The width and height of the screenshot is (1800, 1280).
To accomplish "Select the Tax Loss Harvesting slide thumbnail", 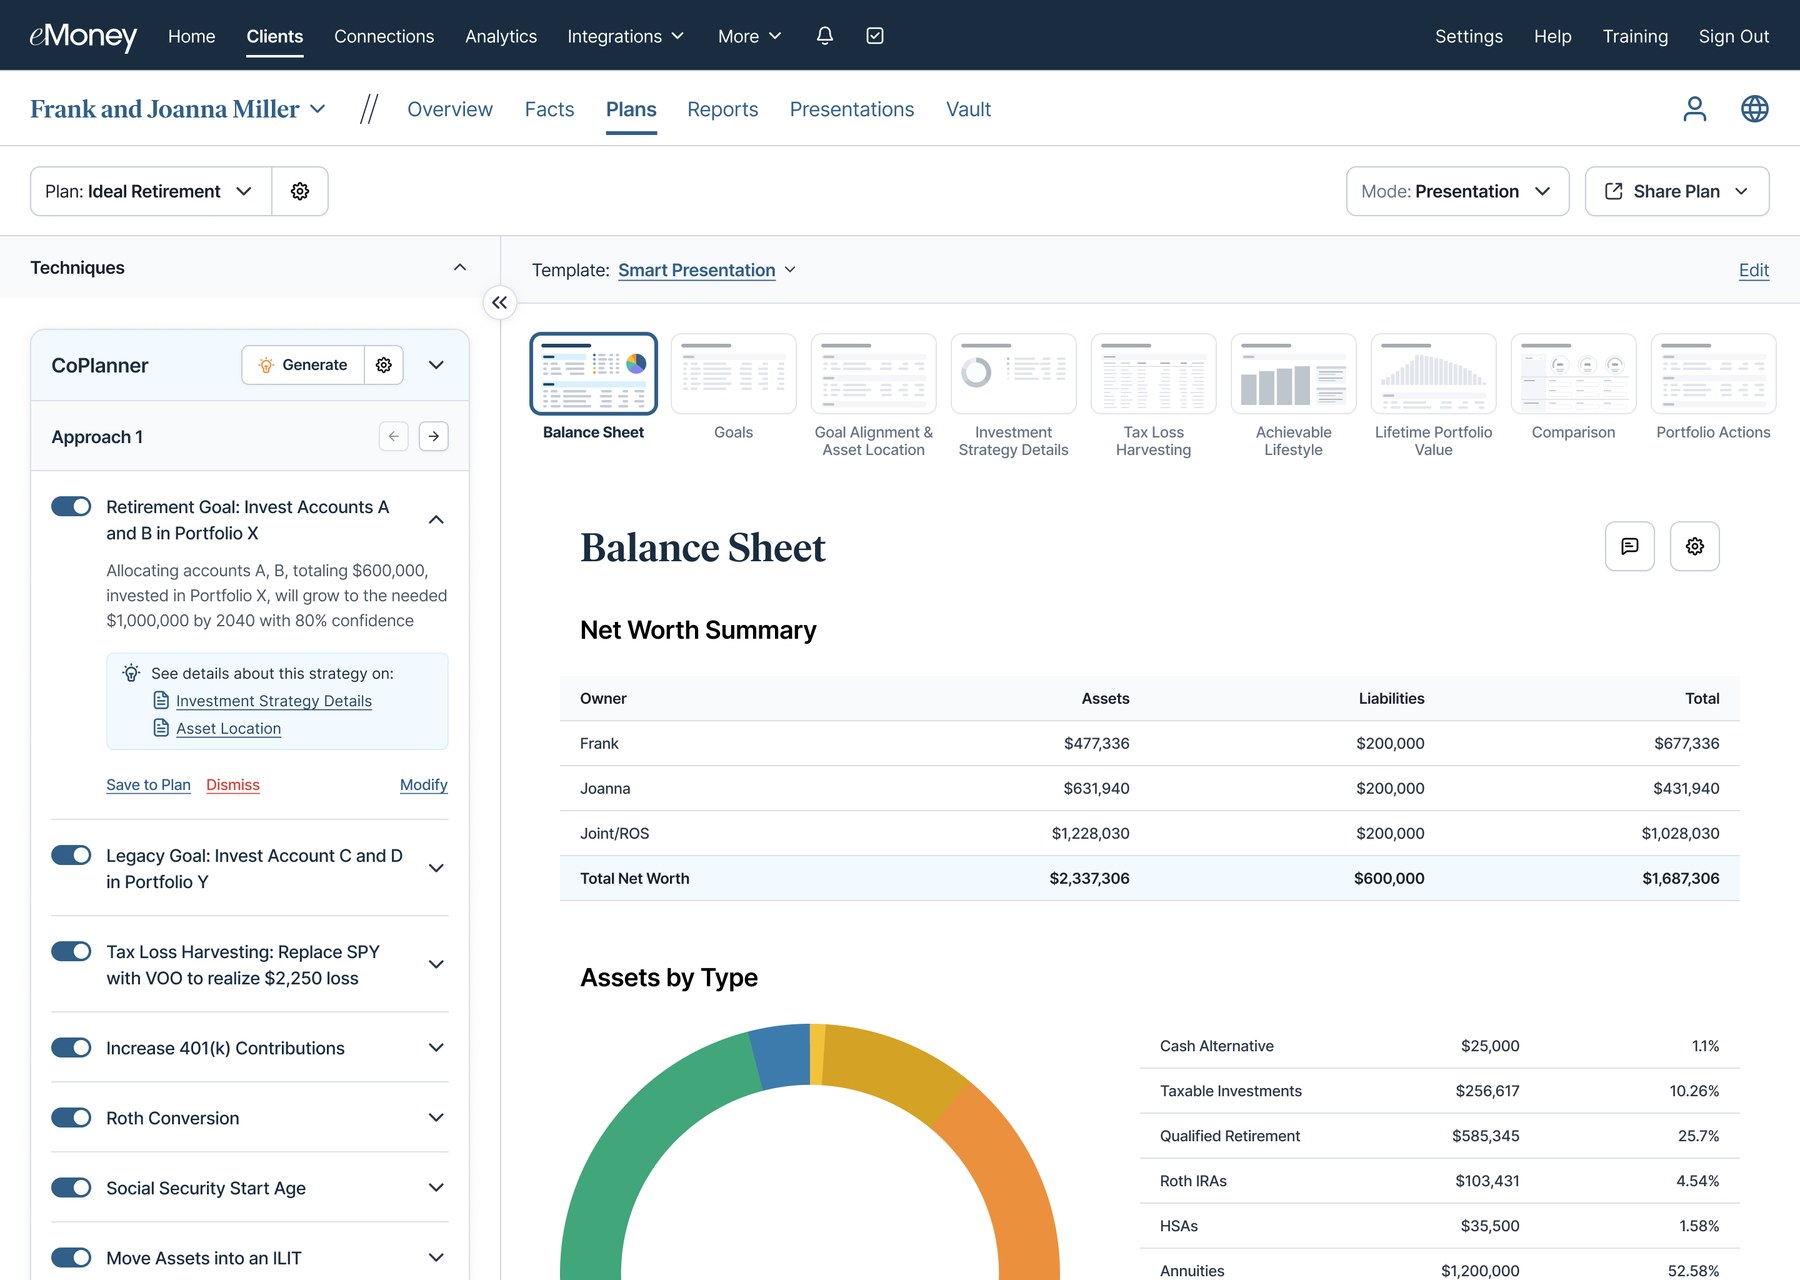I will pyautogui.click(x=1154, y=374).
